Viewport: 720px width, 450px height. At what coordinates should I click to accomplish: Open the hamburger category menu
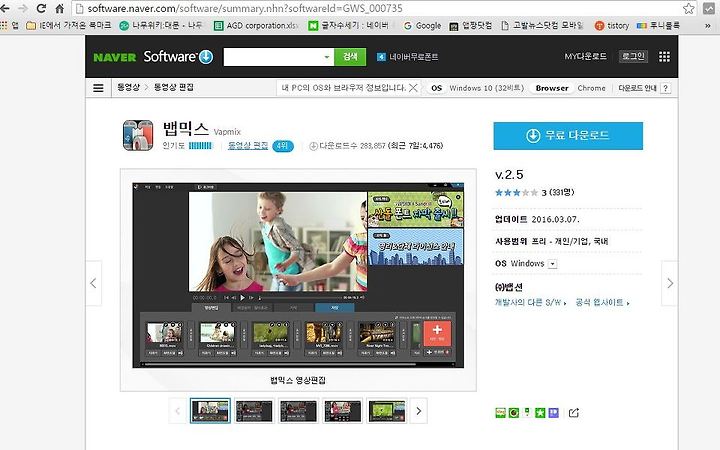click(x=98, y=88)
